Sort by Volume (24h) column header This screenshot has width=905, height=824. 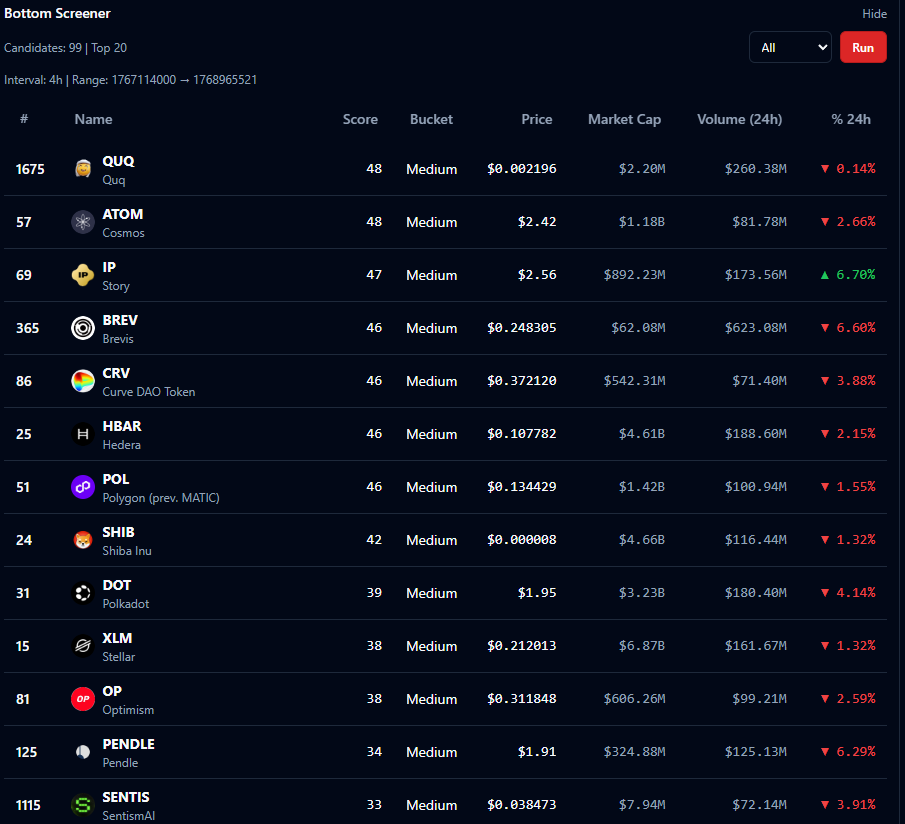(739, 119)
